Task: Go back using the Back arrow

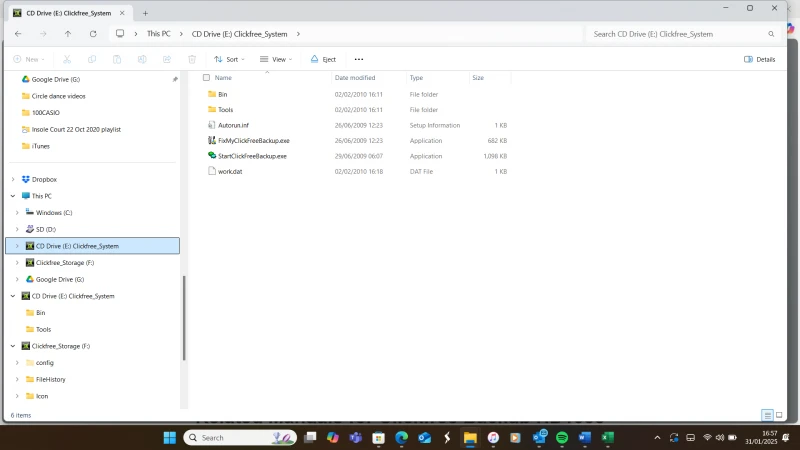Action: [x=18, y=34]
